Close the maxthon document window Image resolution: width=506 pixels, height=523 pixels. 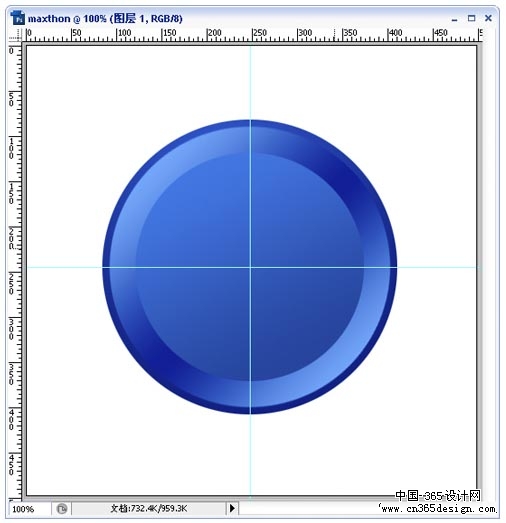(488, 18)
